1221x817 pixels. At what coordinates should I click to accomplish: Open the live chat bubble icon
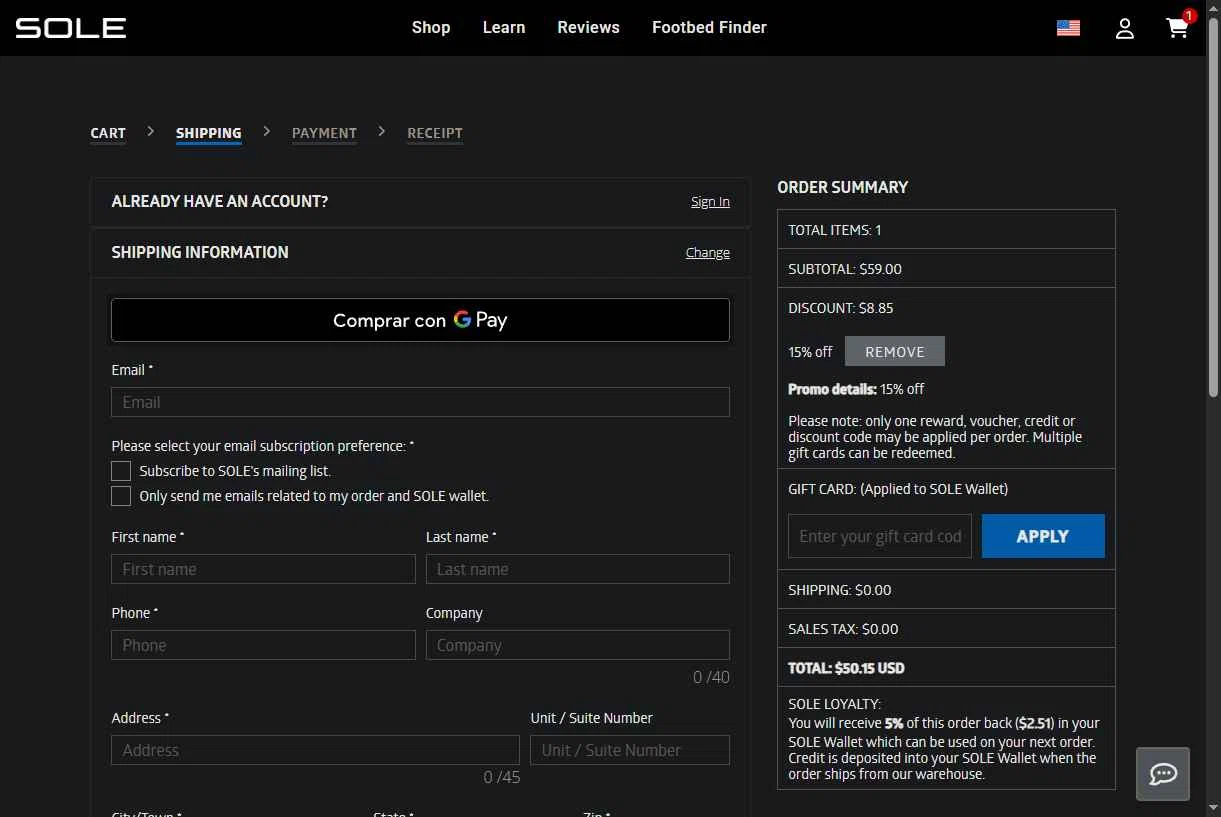pyautogui.click(x=1163, y=774)
